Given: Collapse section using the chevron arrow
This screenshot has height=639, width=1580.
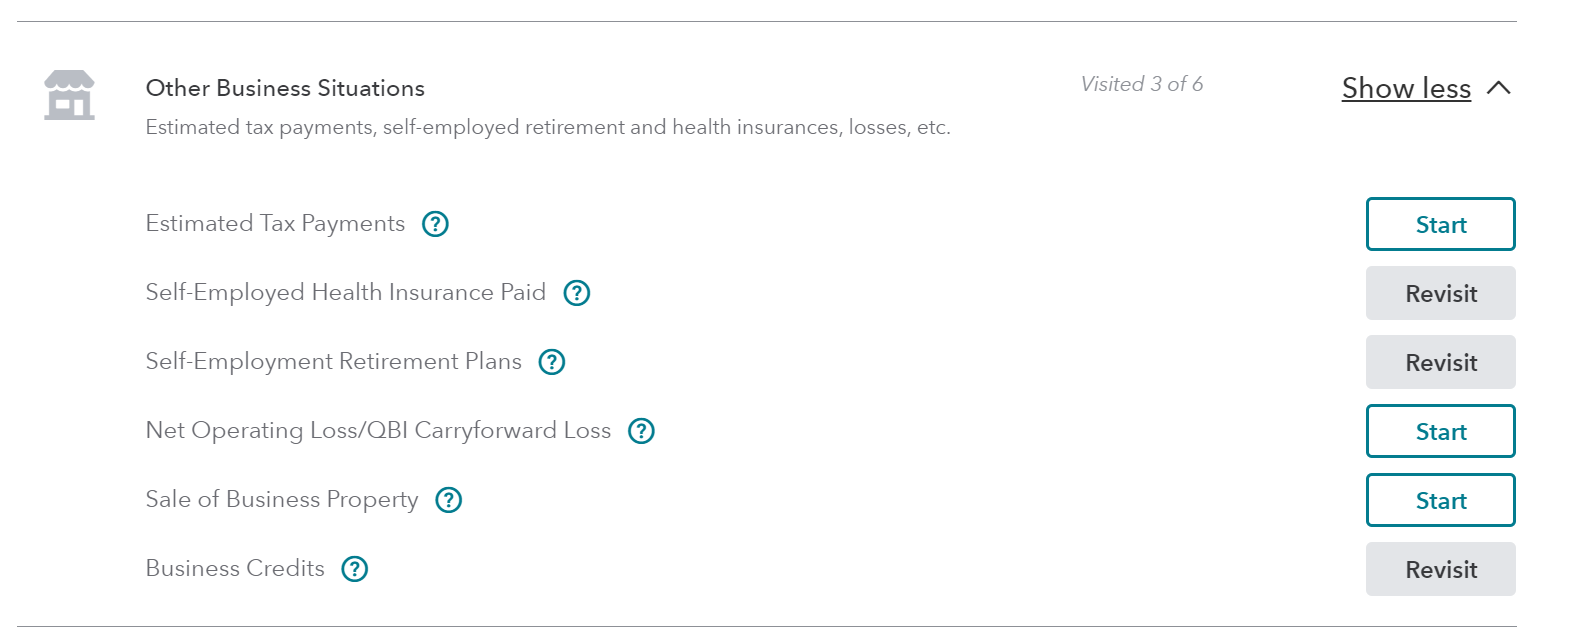Looking at the screenshot, I should point(1498,88).
